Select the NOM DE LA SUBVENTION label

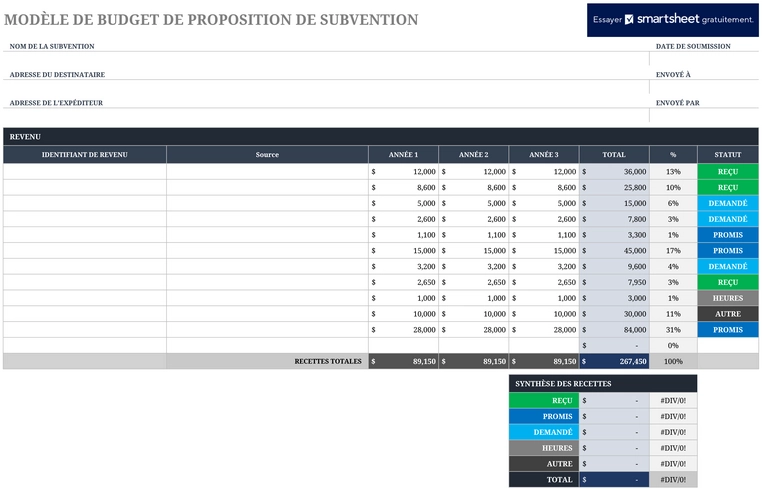(52, 46)
